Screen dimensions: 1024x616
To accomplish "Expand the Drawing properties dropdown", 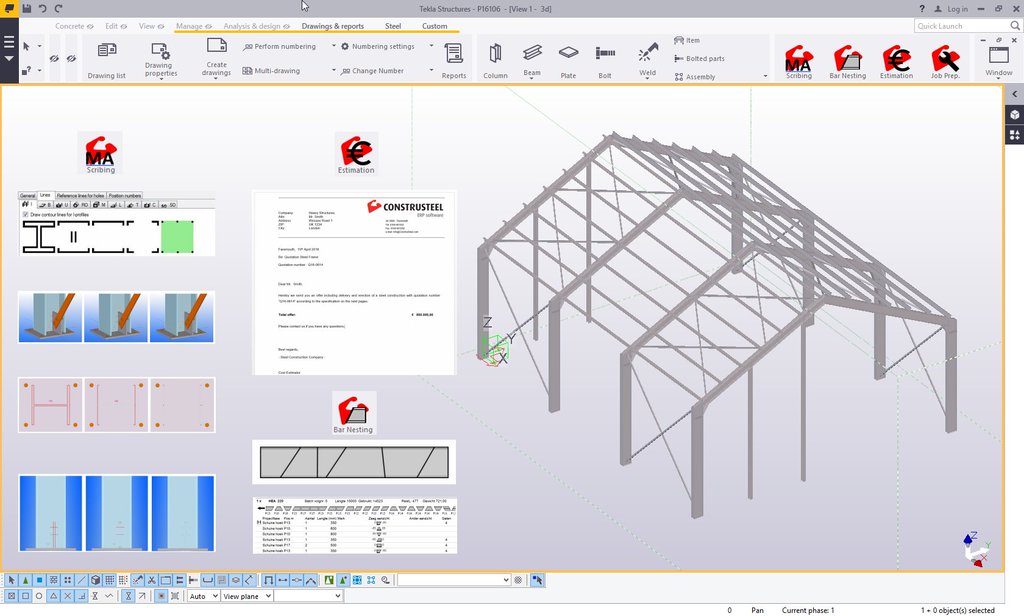I will (161, 78).
